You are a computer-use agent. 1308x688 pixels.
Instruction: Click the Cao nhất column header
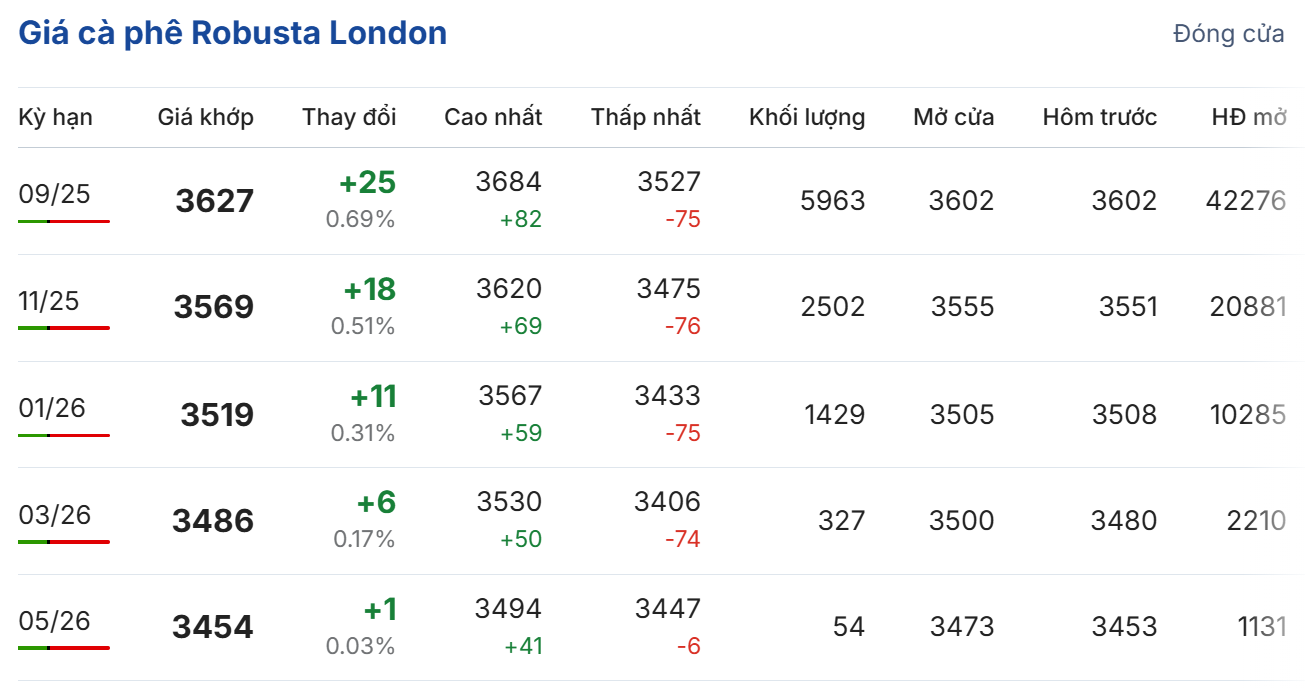click(493, 117)
